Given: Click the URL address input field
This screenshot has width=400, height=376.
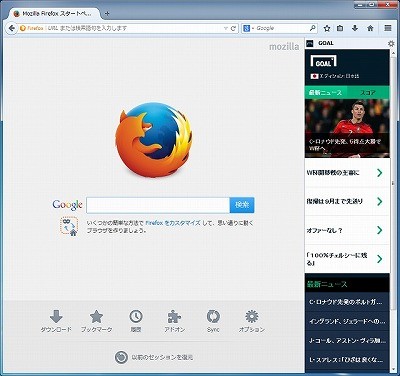Looking at the screenshot, I should click(133, 28).
